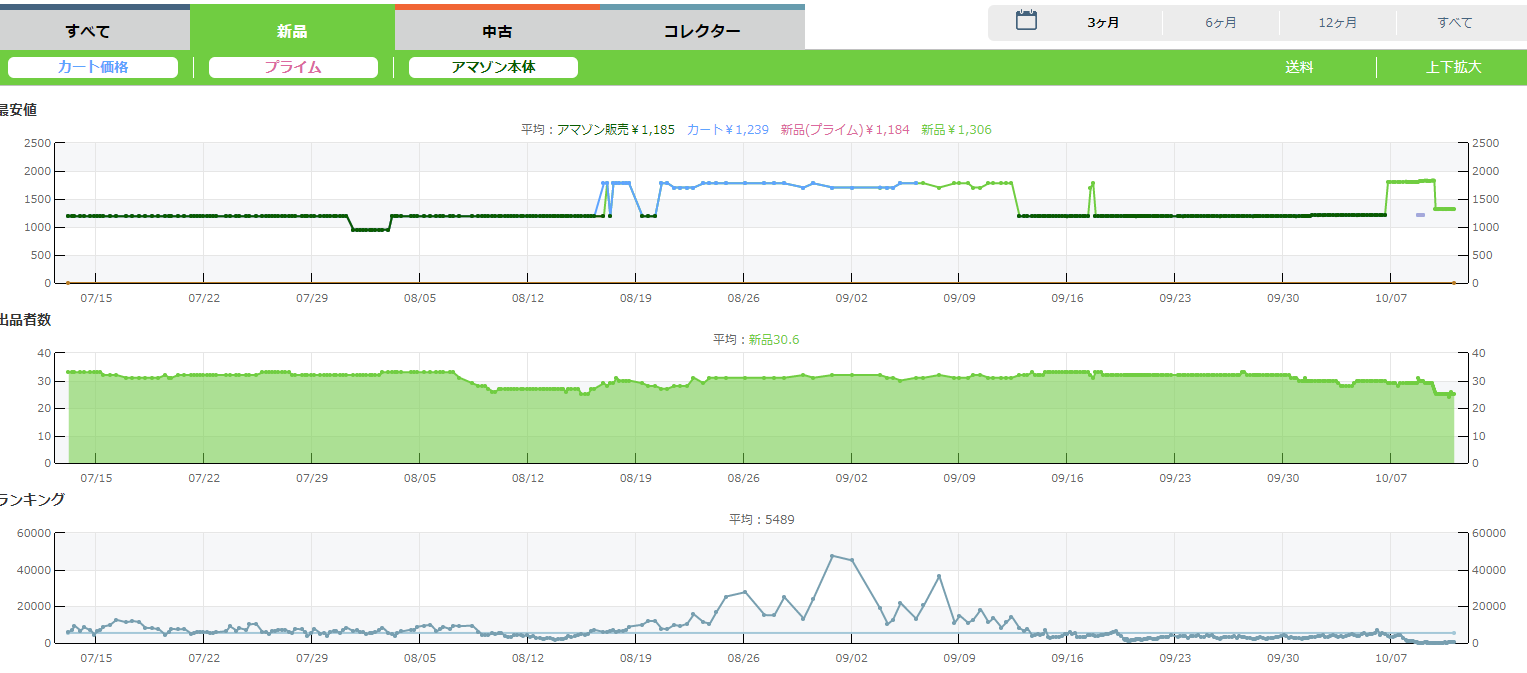Toggle the プライム price filter
Image resolution: width=1527 pixels, height=673 pixels.
pyautogui.click(x=293, y=67)
